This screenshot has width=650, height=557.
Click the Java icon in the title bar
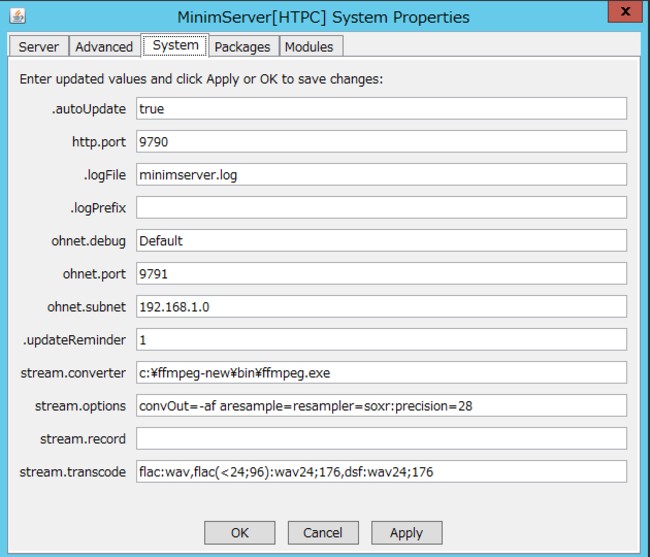tap(17, 16)
